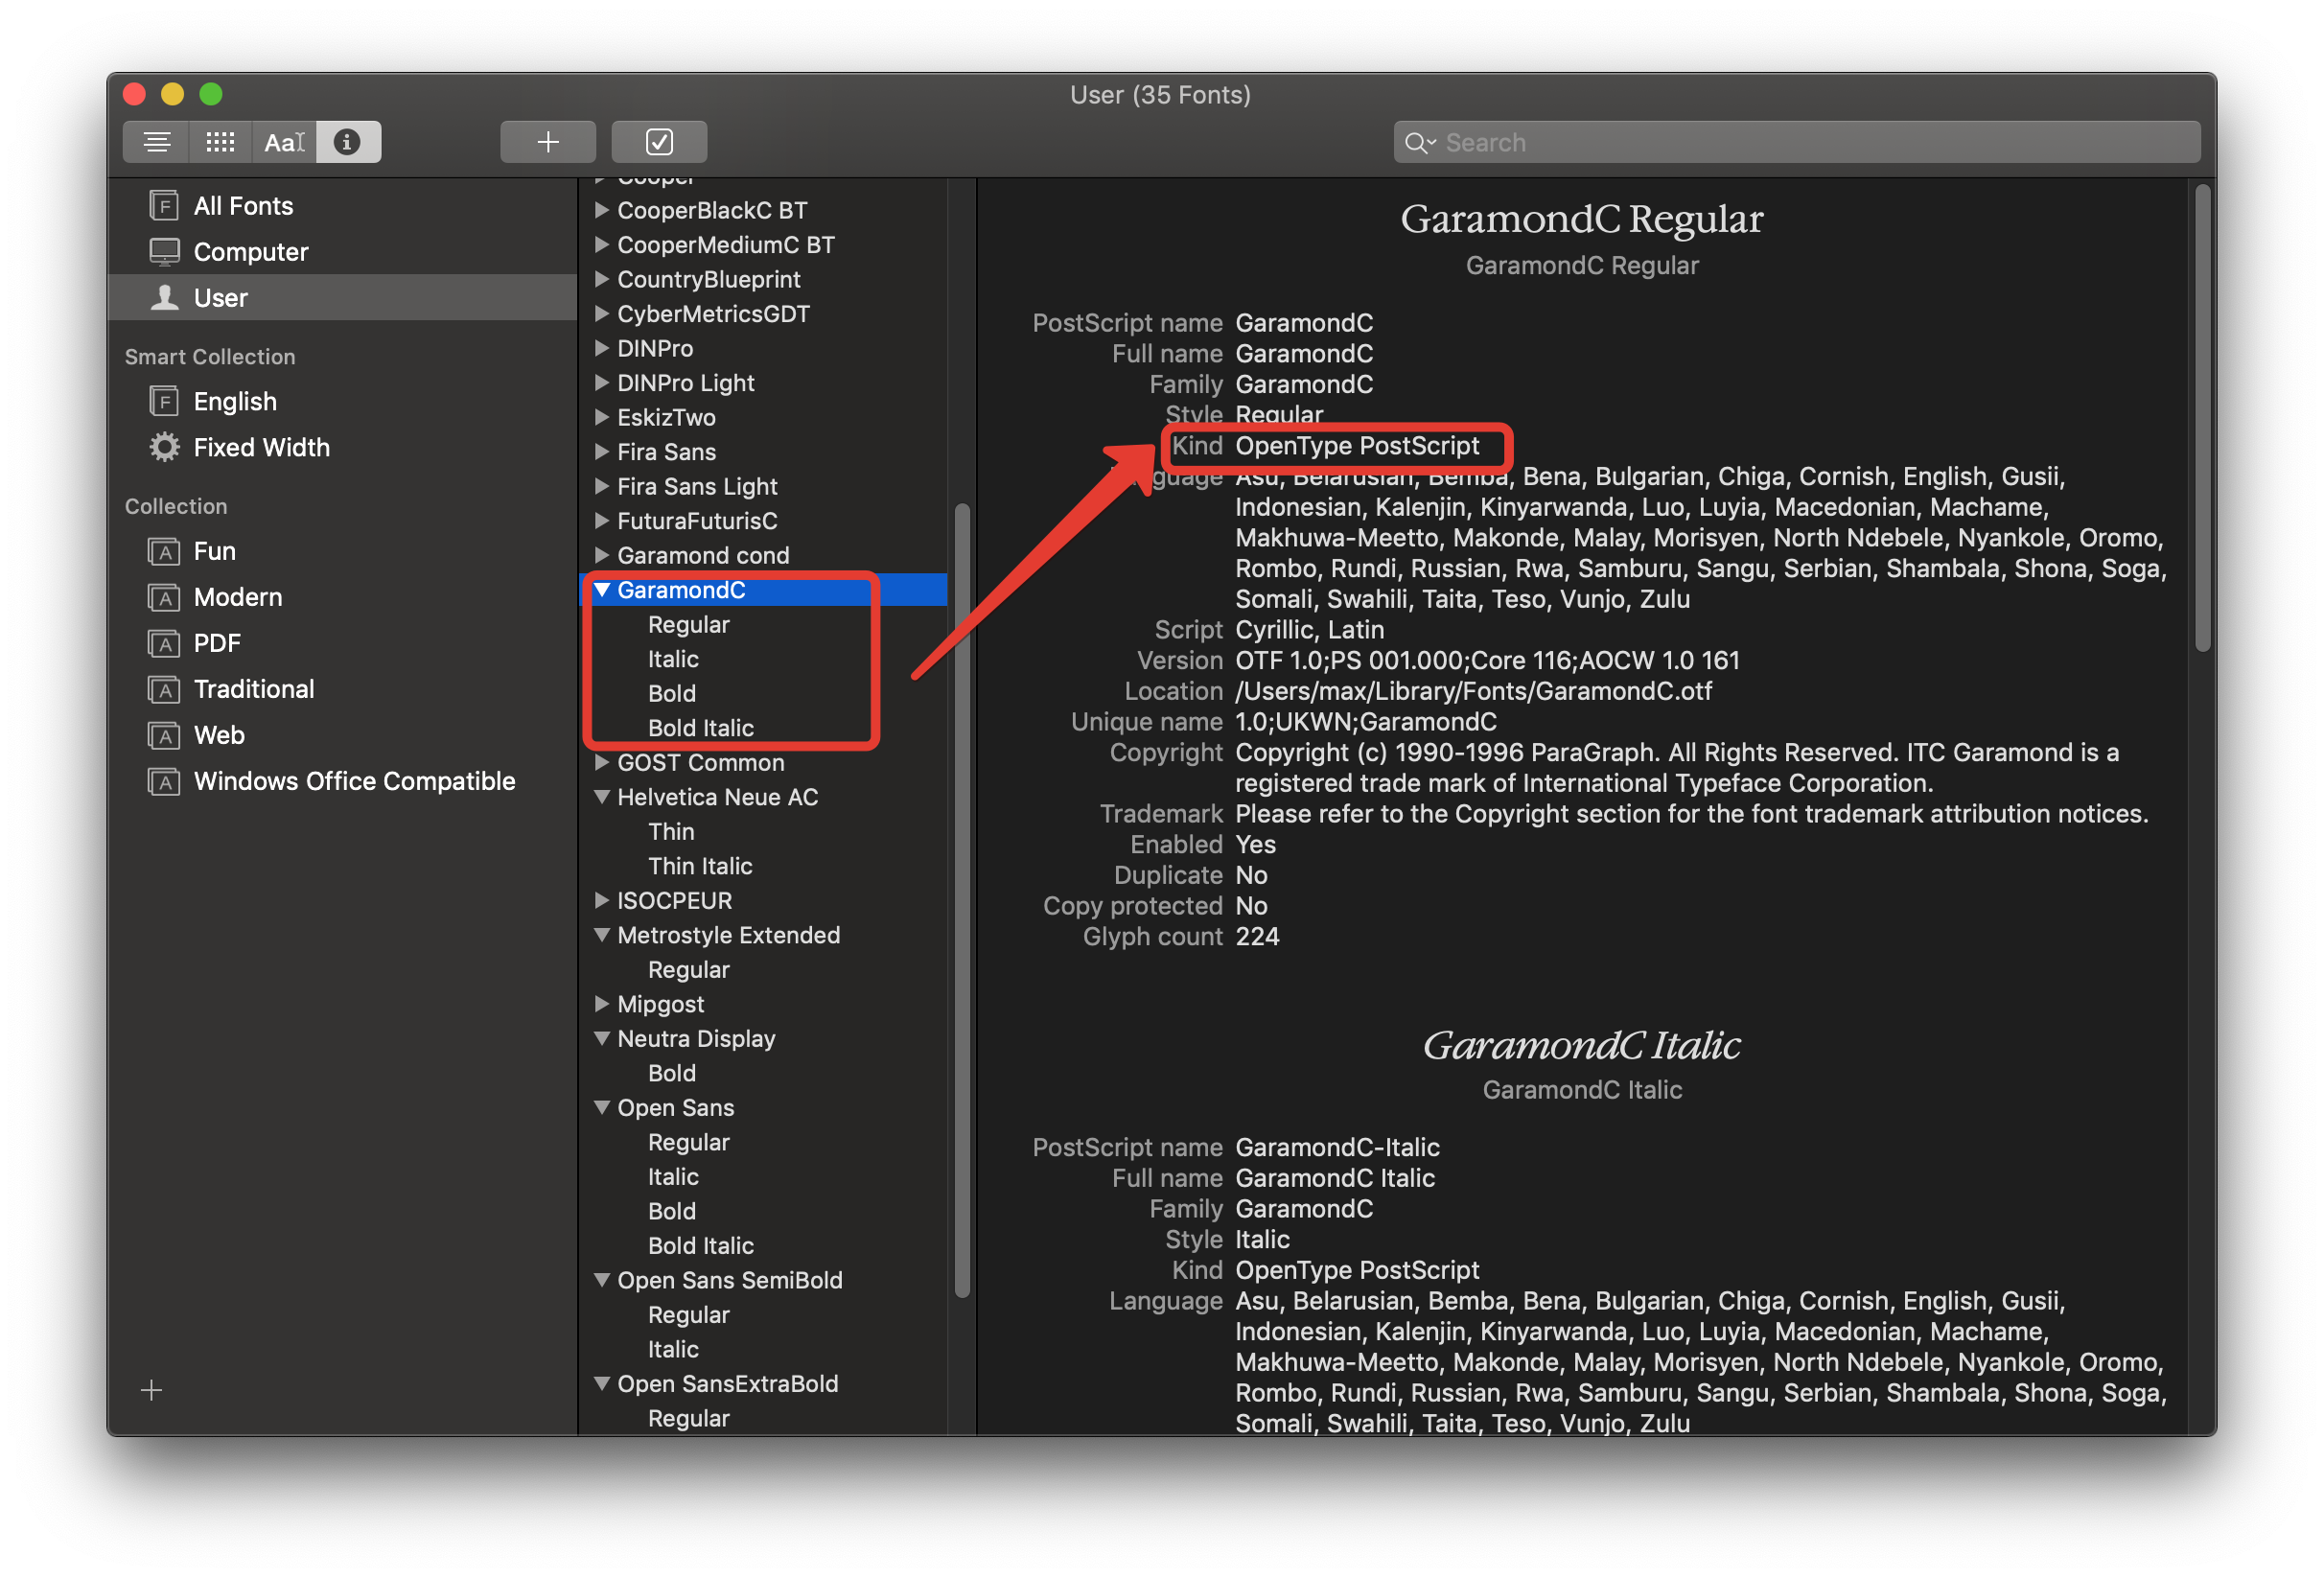Collapse the GaramondC font family
The width and height of the screenshot is (2324, 1578).
[x=601, y=590]
